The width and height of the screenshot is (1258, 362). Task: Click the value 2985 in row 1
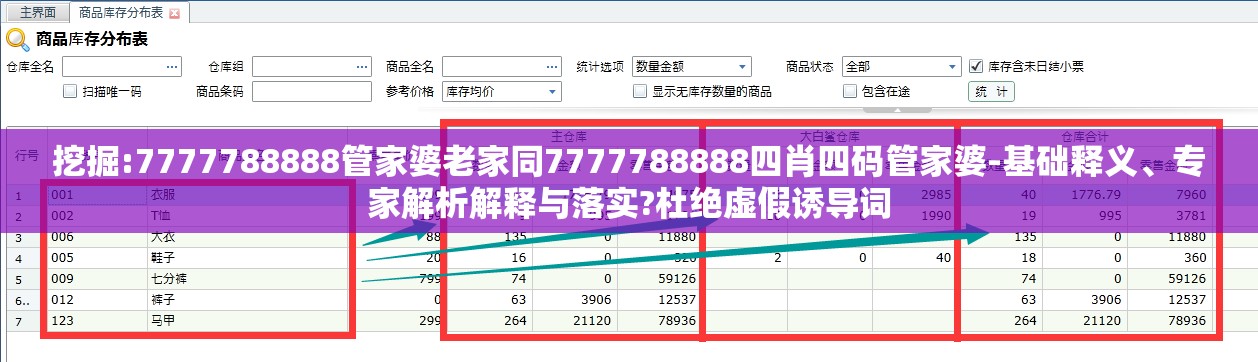[936, 194]
